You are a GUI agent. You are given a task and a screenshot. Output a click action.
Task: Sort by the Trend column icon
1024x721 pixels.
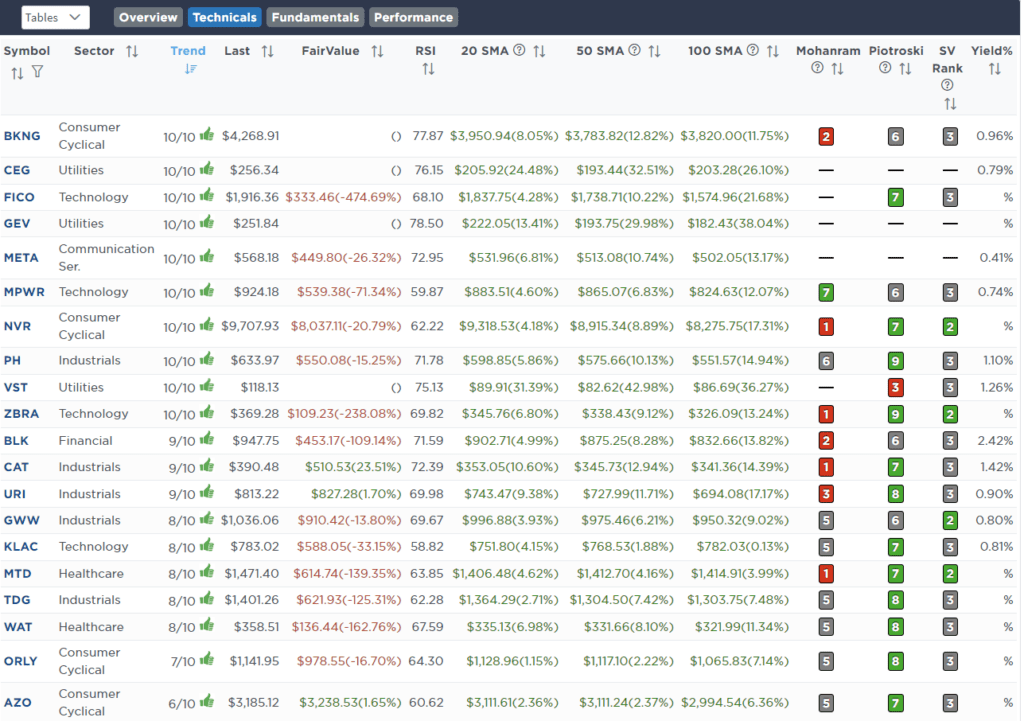point(191,69)
